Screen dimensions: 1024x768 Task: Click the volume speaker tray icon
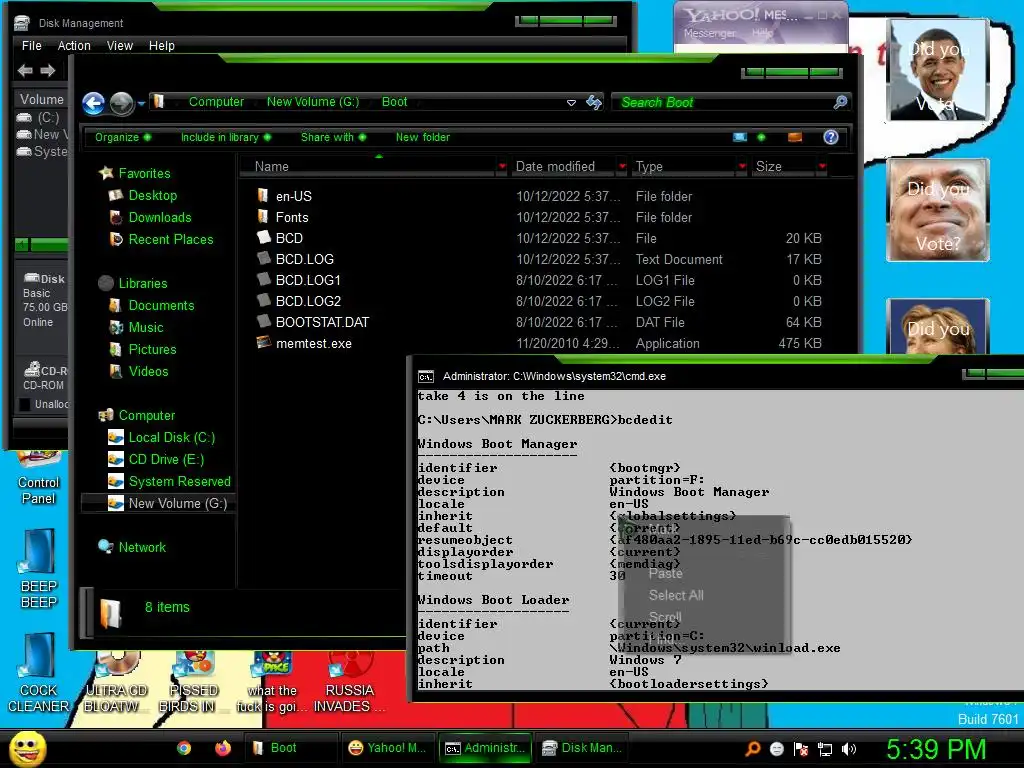pos(849,749)
